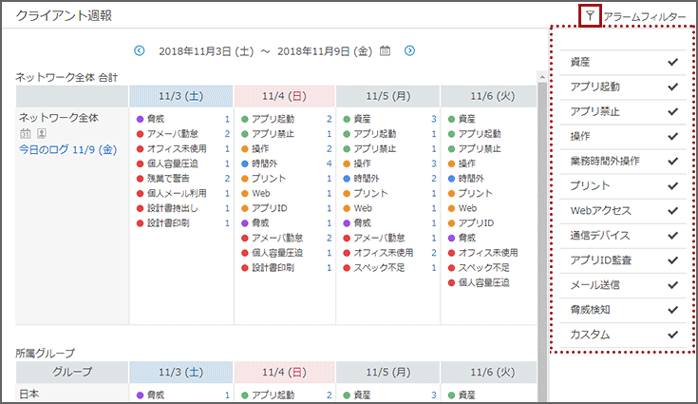Click 個人容量圧迫 entry on 11/3
698x404 pixels.
173,164
